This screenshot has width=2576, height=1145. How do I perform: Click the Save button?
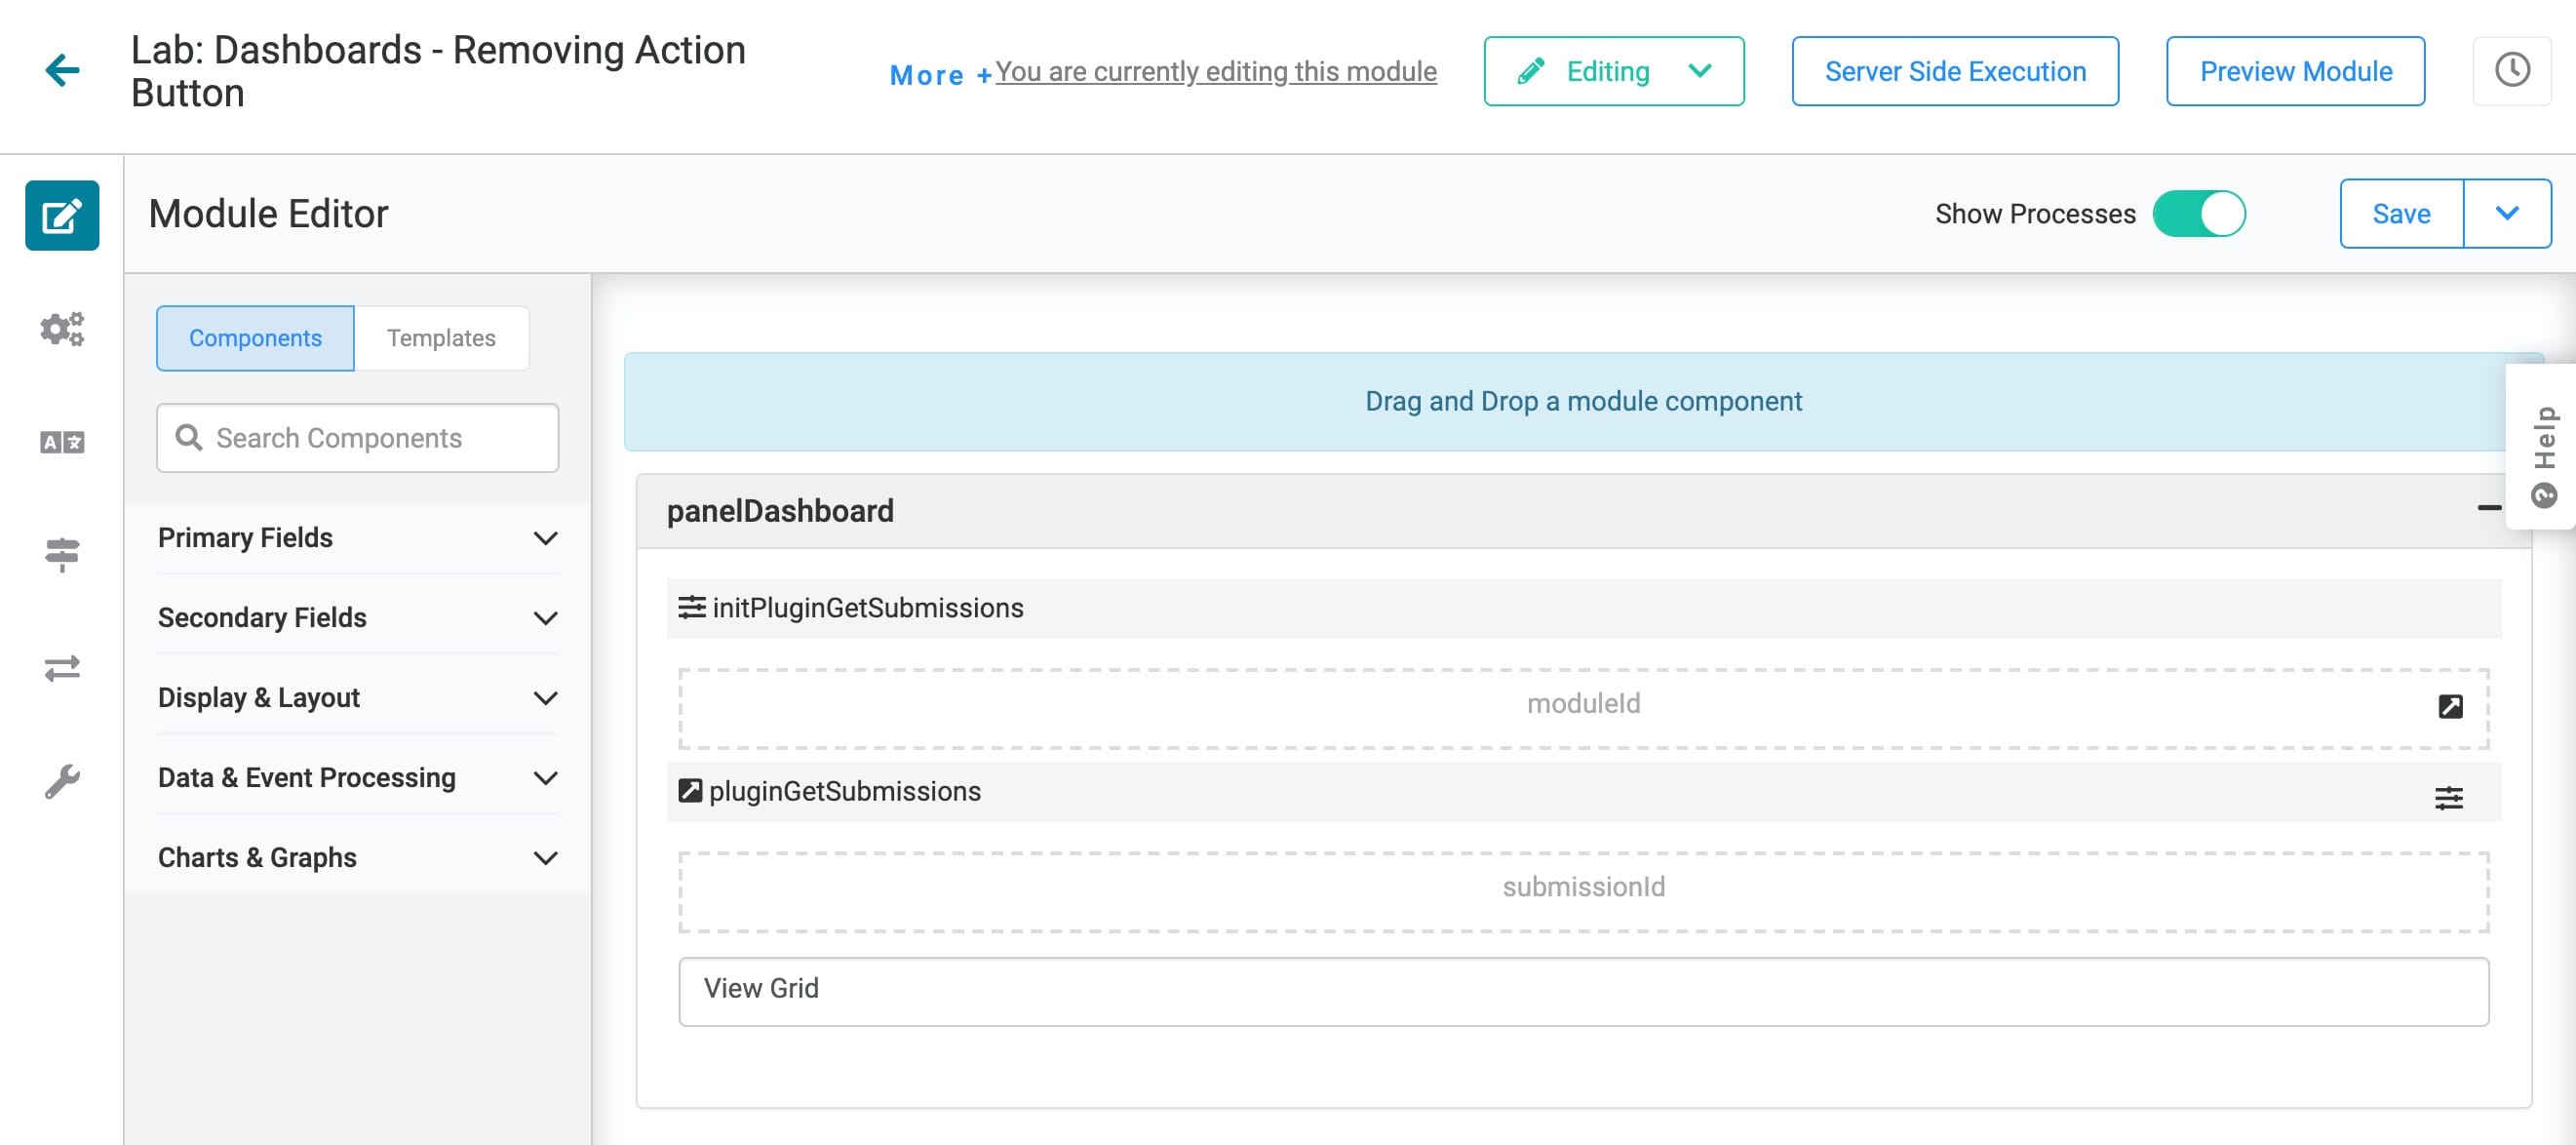(x=2401, y=214)
